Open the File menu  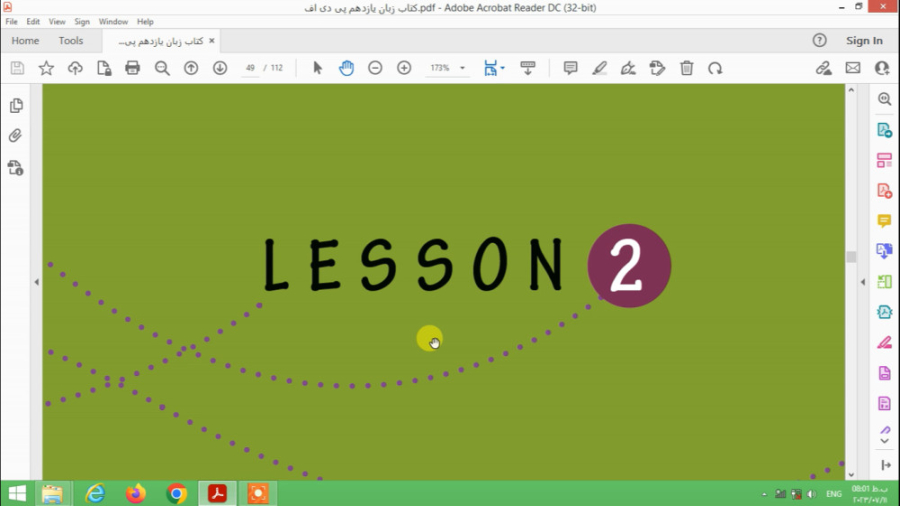click(x=11, y=21)
